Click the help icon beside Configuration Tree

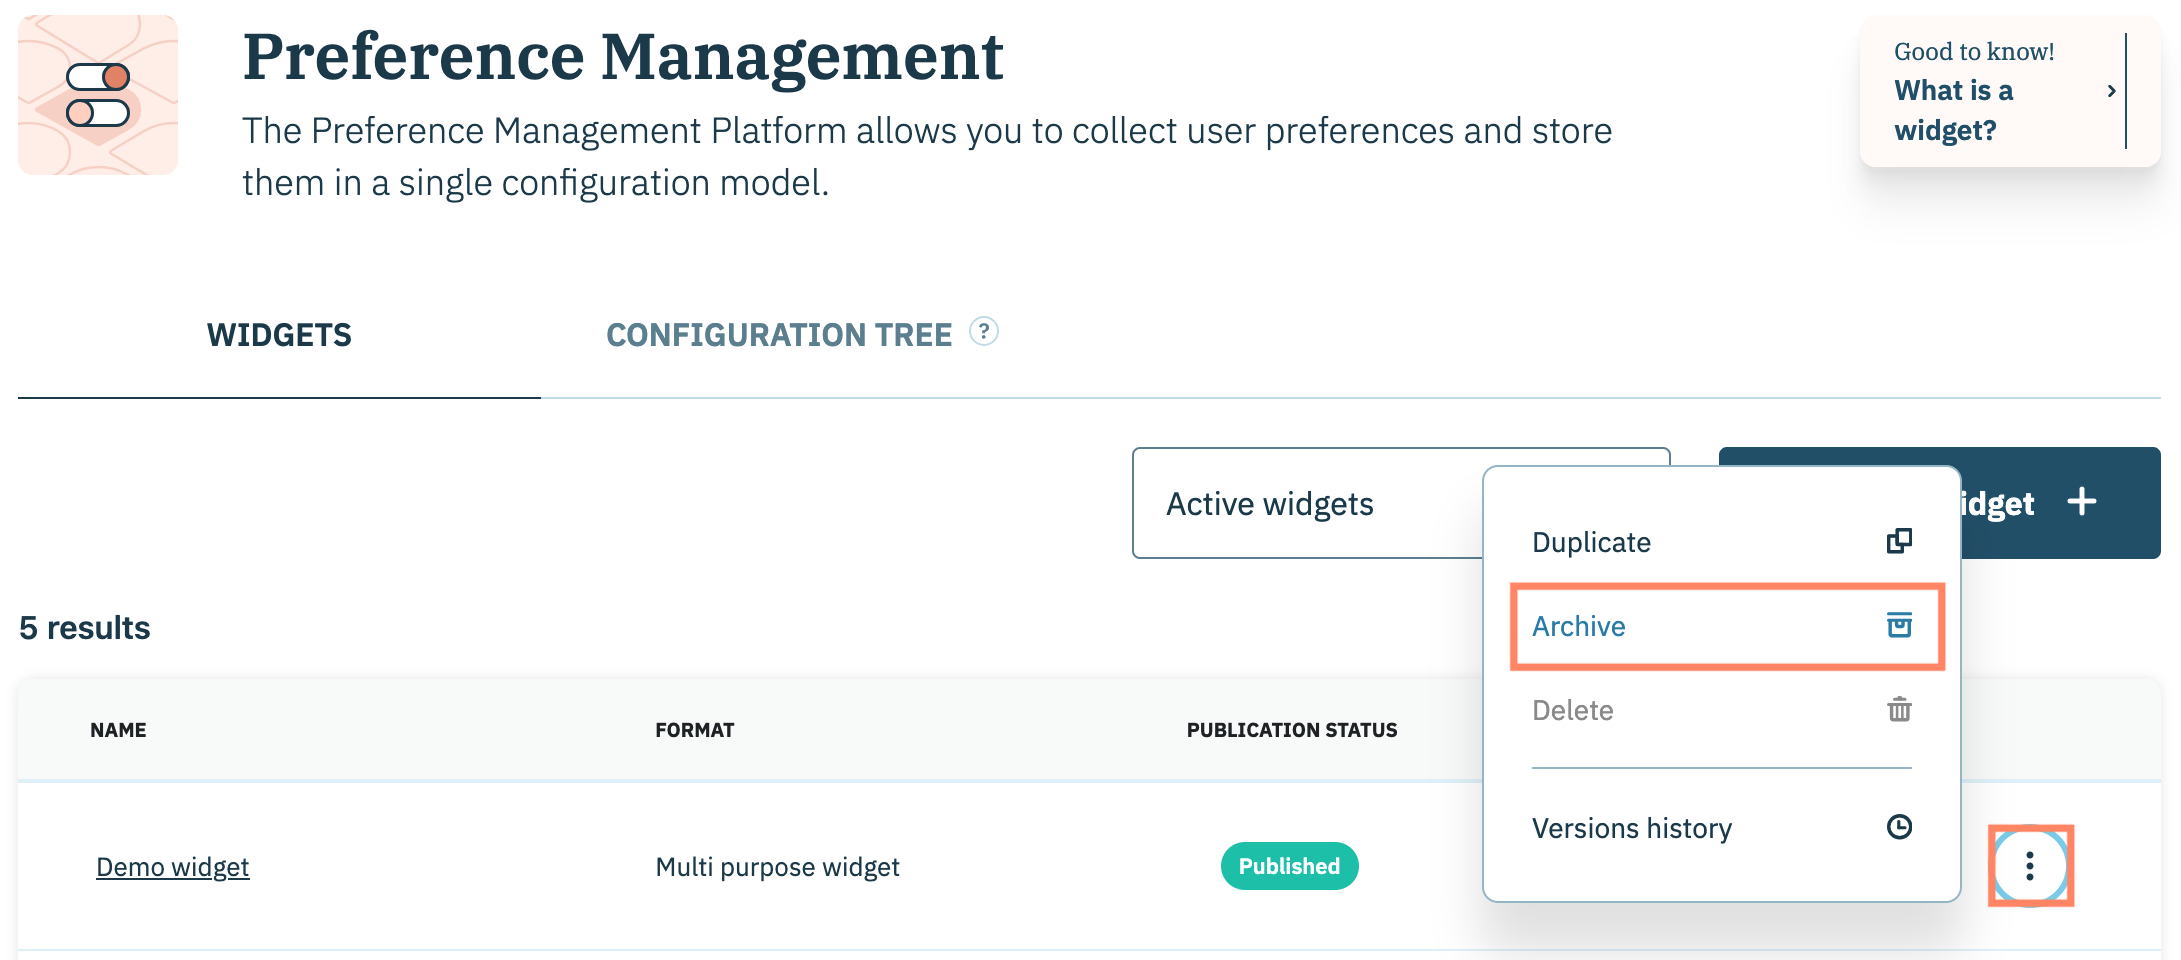coord(983,332)
